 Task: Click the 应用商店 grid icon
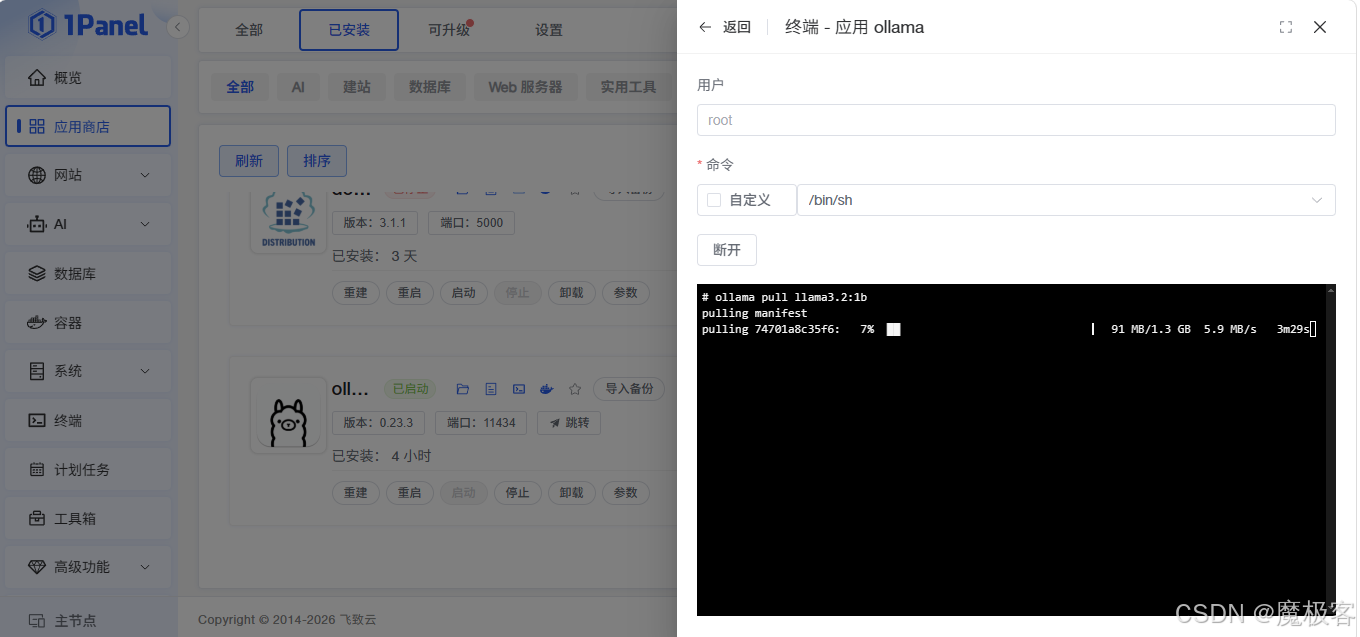point(37,126)
